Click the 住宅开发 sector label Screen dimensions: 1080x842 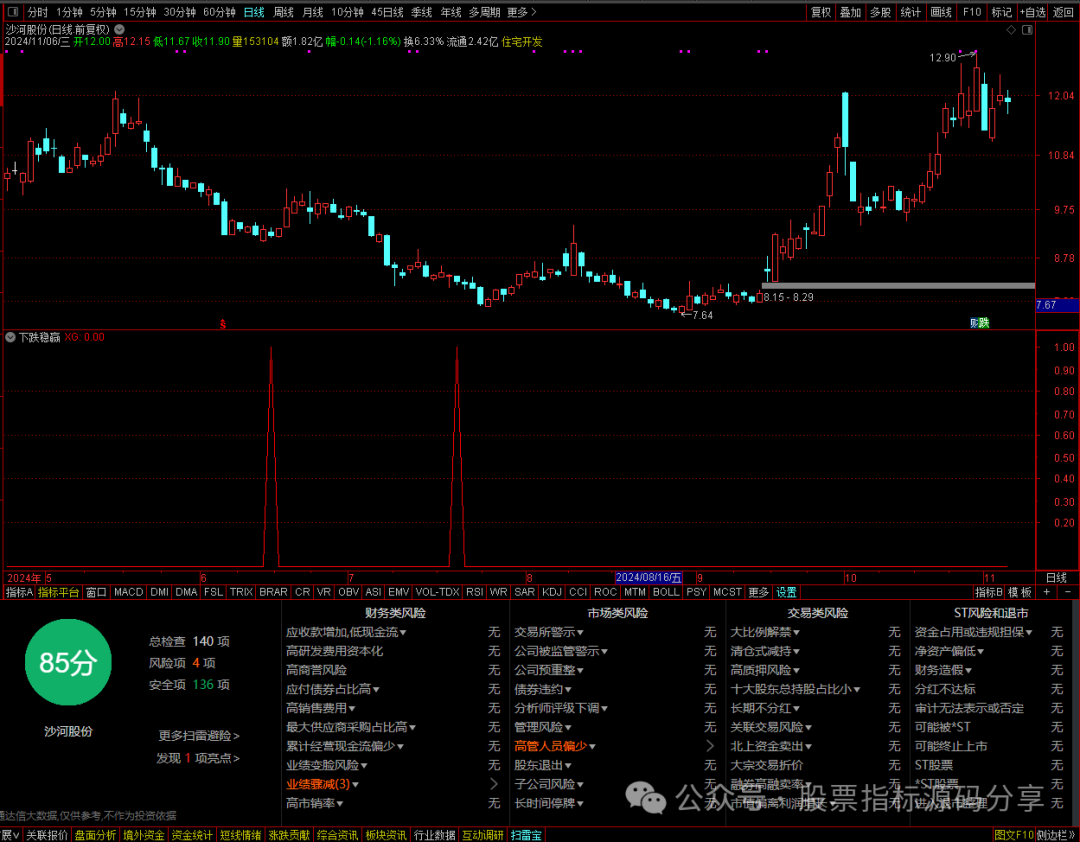point(522,41)
